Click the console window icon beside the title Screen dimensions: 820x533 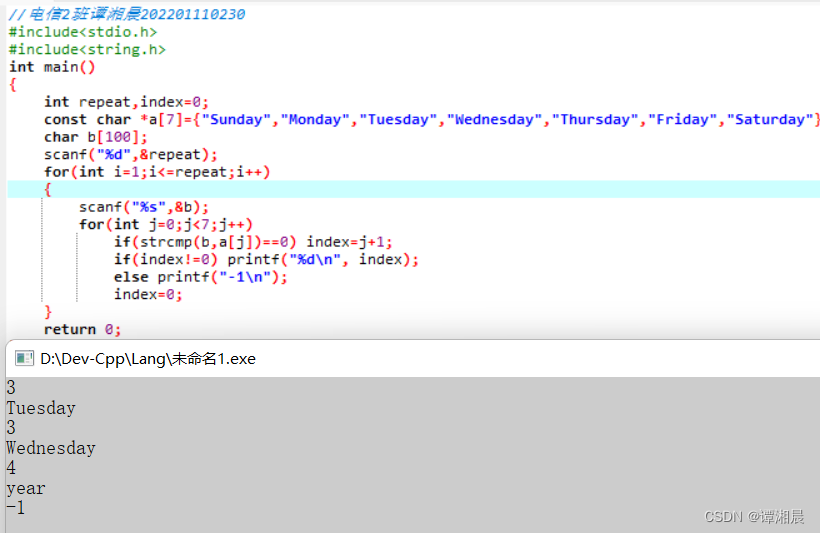pos(24,358)
